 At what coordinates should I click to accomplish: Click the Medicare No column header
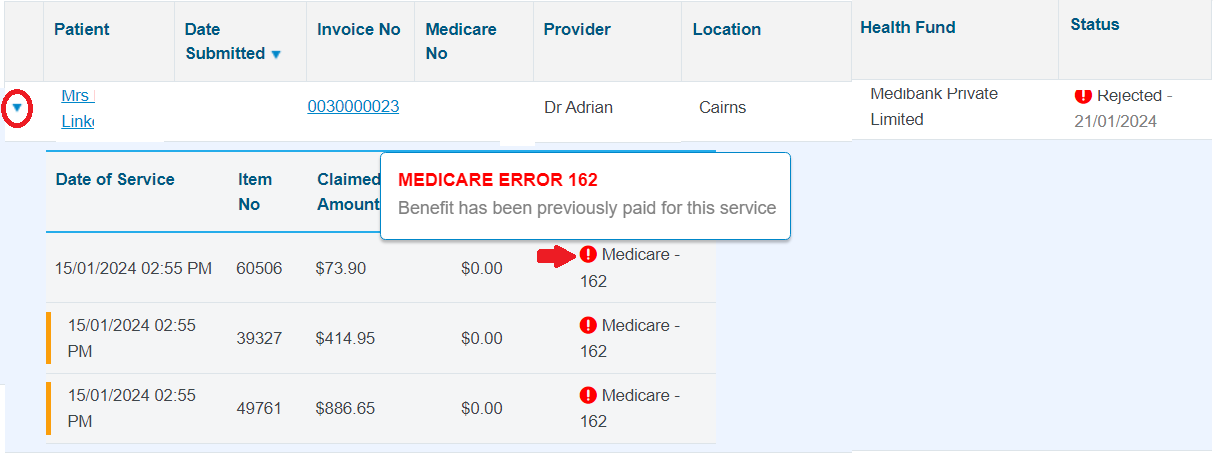point(460,41)
